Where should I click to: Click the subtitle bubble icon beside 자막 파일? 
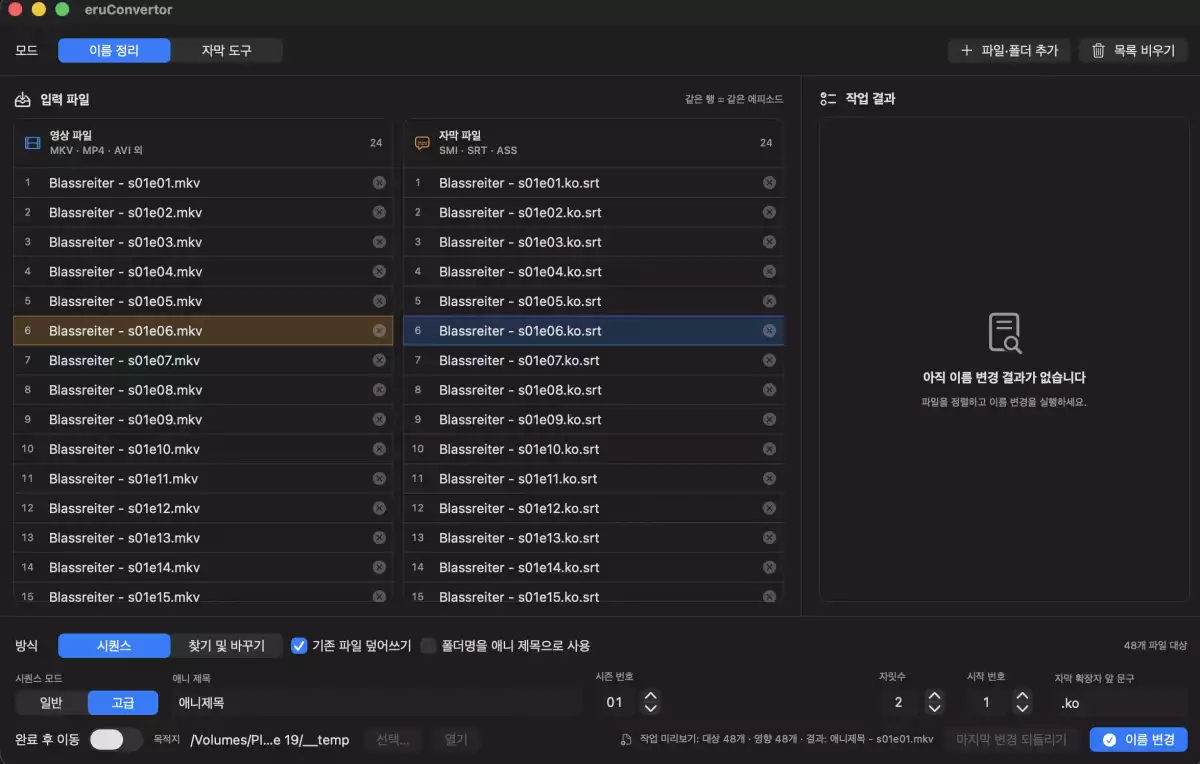[422, 143]
